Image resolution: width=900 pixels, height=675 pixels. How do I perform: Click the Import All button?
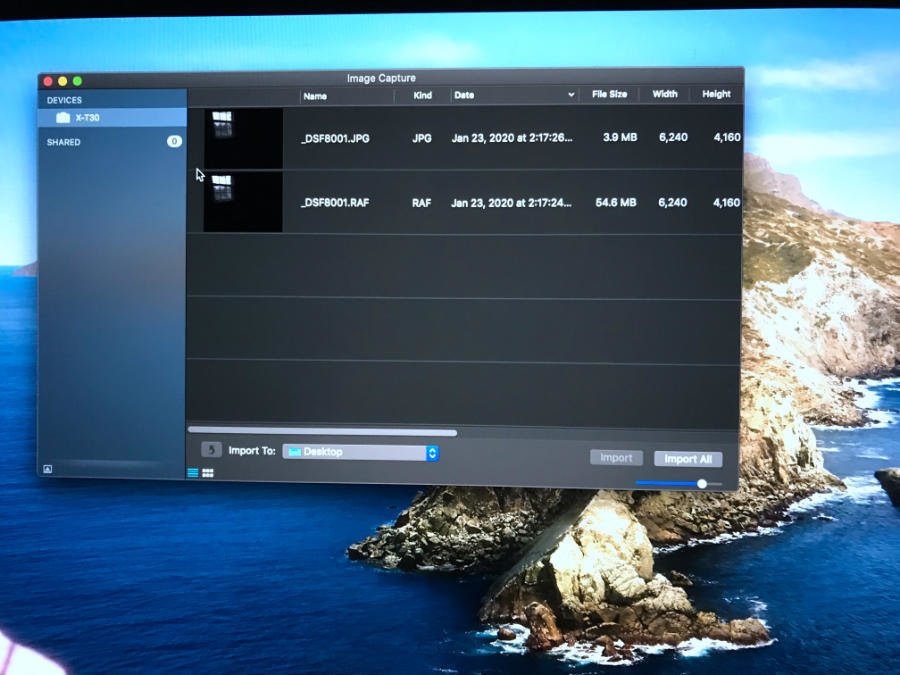(688, 459)
